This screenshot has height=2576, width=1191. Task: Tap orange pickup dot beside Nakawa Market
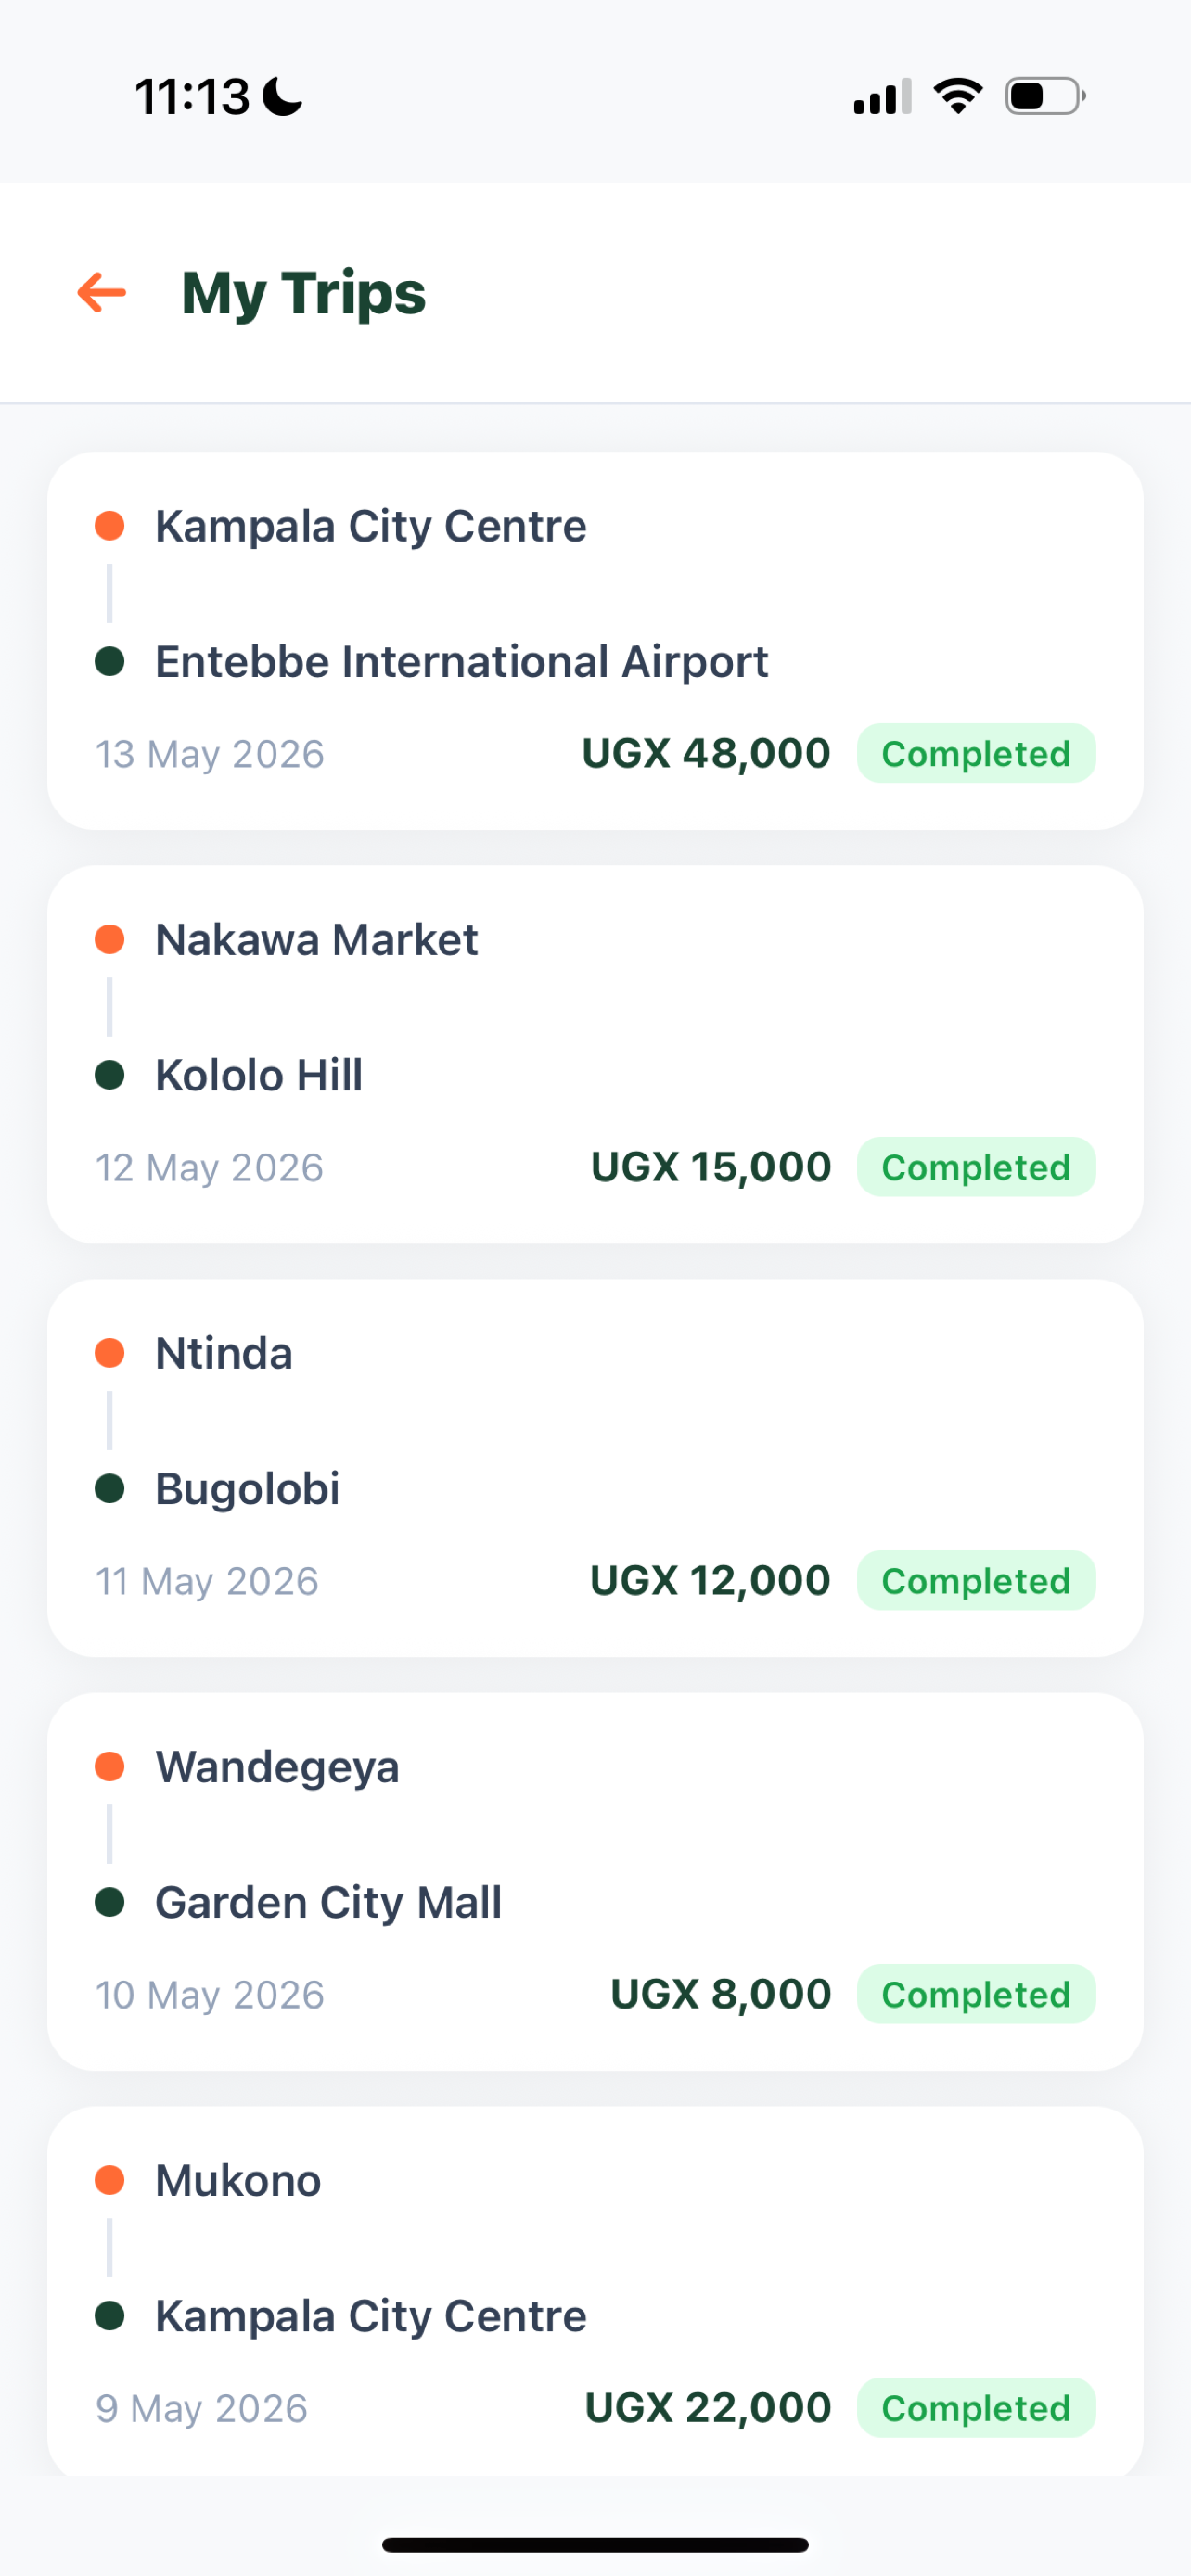(109, 939)
